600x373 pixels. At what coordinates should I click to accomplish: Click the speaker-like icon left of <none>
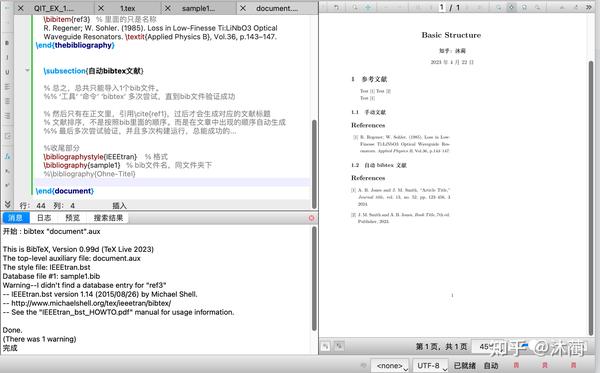[363, 366]
